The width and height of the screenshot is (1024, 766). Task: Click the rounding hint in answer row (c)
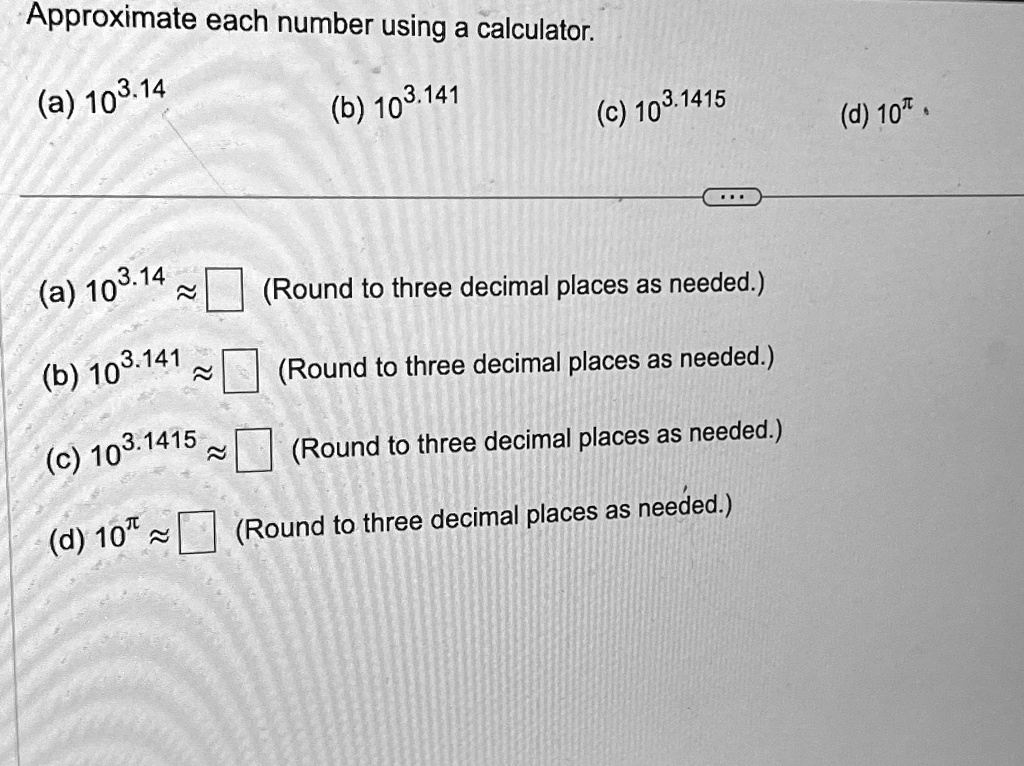[537, 441]
